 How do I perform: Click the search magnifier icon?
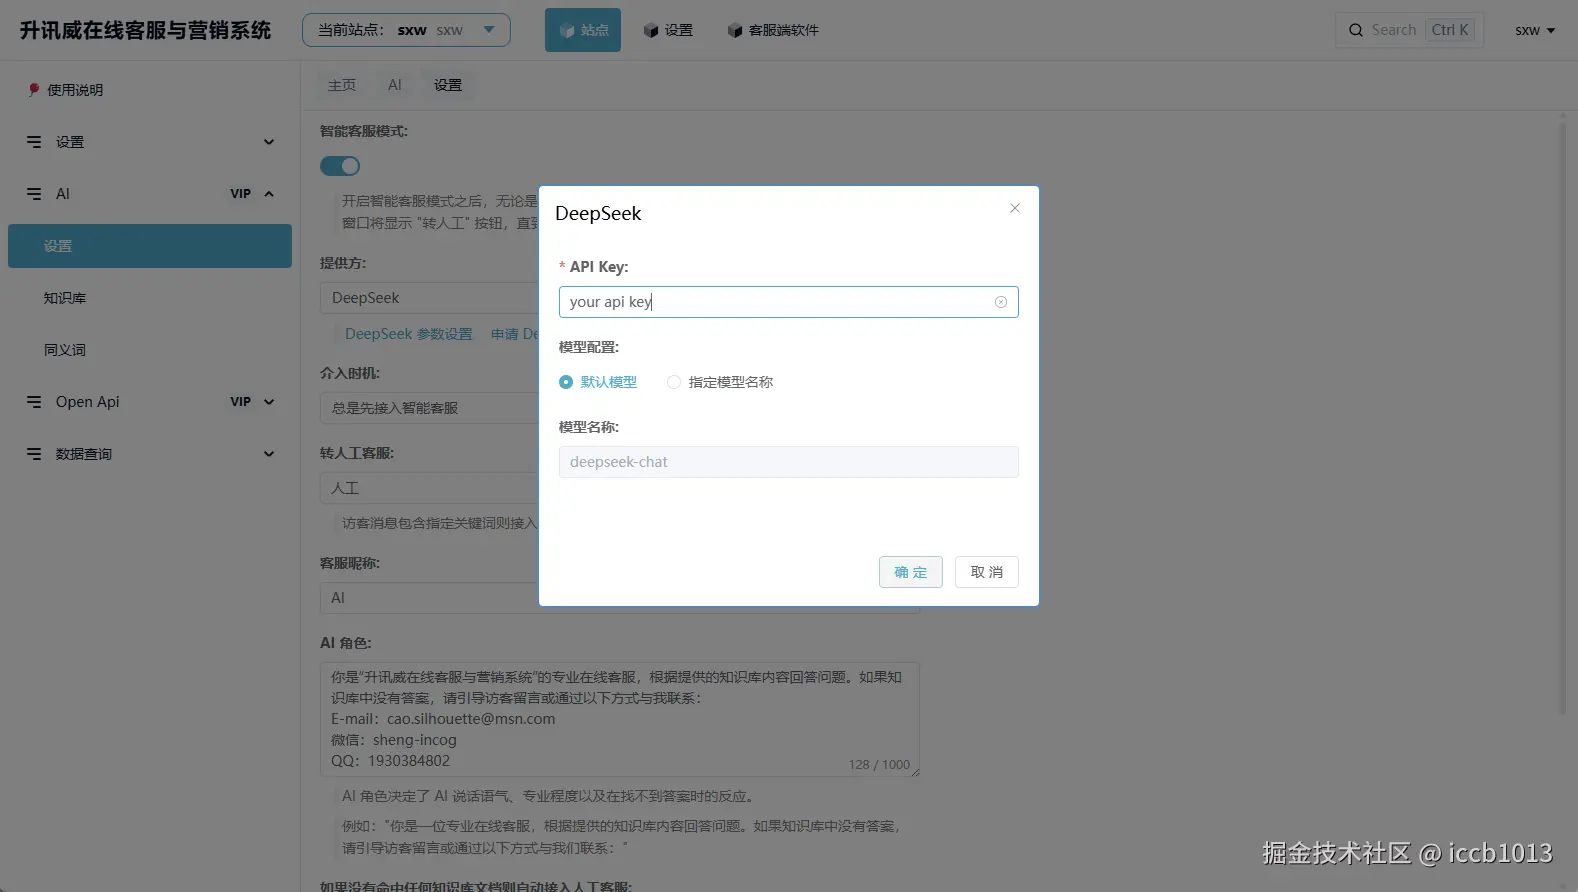coord(1356,30)
